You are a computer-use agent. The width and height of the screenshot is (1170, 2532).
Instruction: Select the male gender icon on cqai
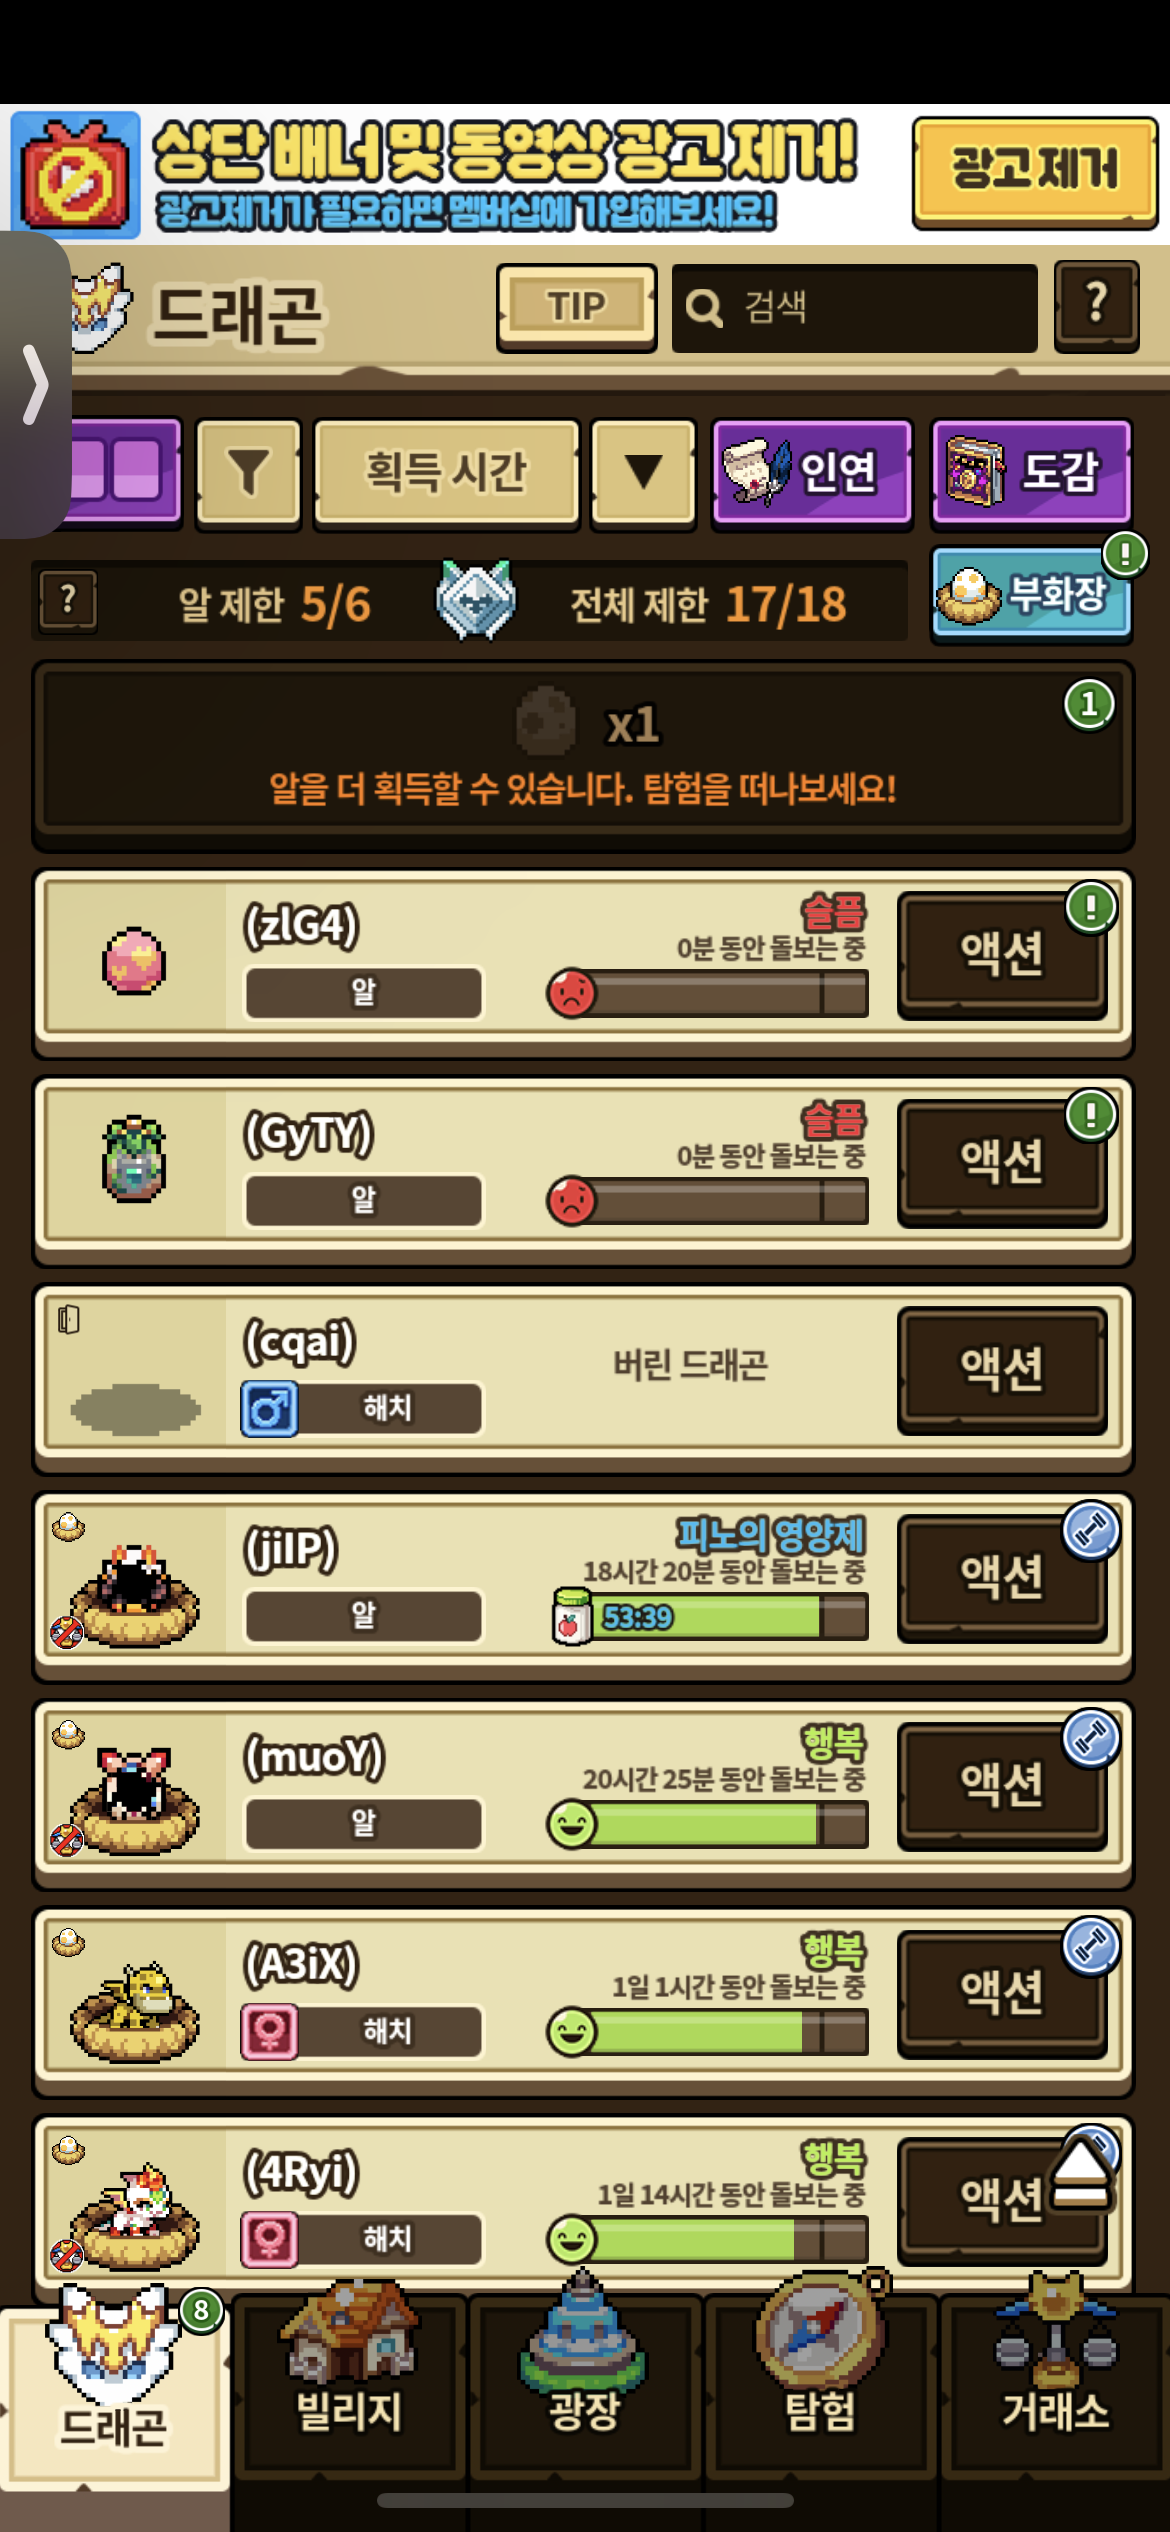tap(269, 1409)
